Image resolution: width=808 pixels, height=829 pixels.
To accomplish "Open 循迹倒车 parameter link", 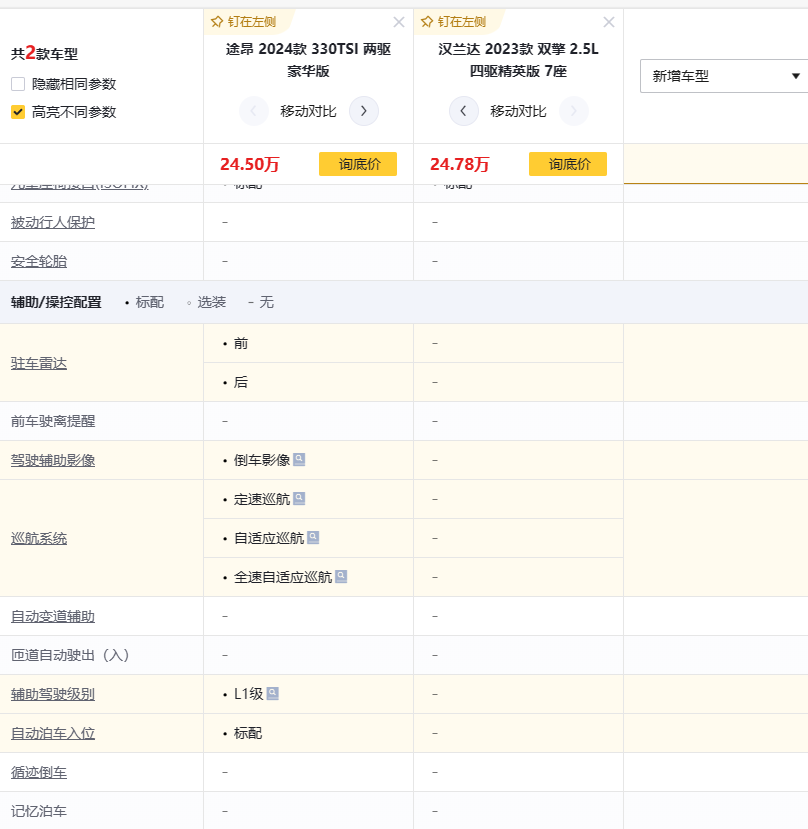I will [x=39, y=772].
